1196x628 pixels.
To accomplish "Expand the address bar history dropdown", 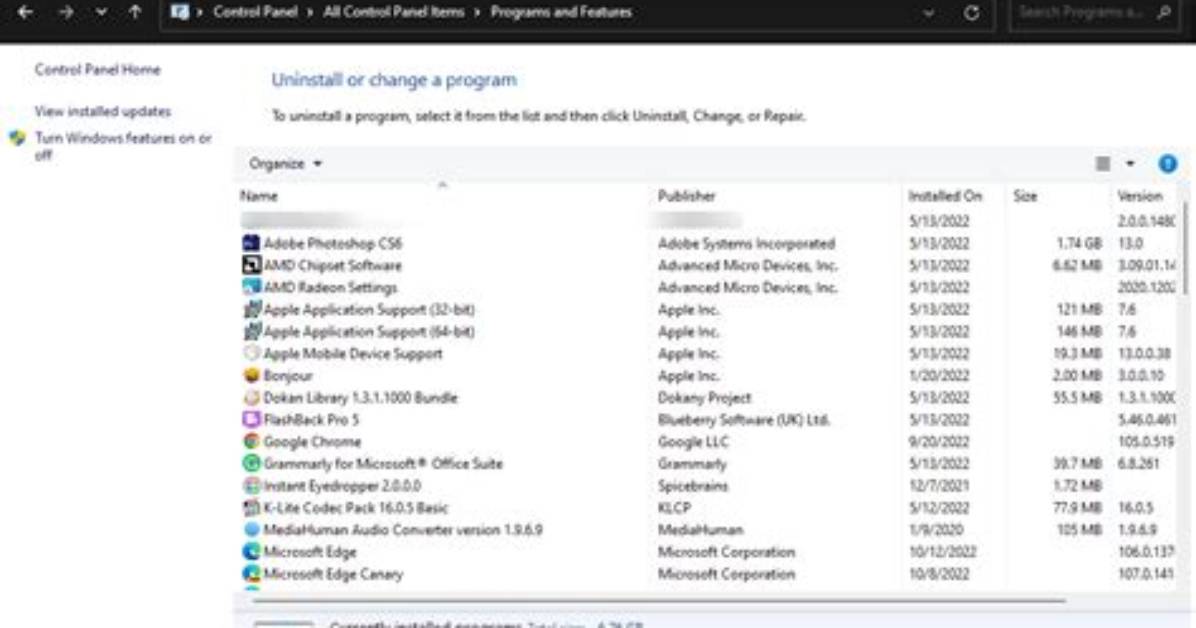I will pyautogui.click(x=928, y=13).
